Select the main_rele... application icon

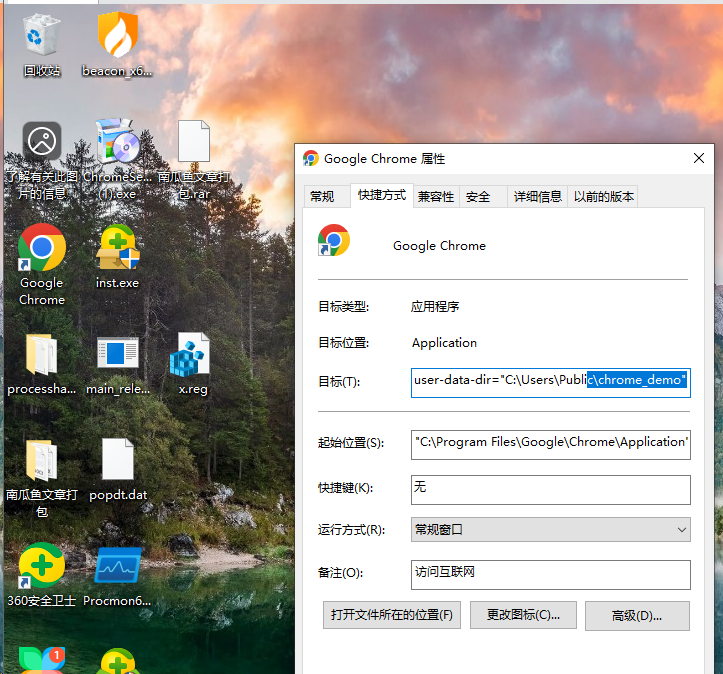[x=118, y=364]
